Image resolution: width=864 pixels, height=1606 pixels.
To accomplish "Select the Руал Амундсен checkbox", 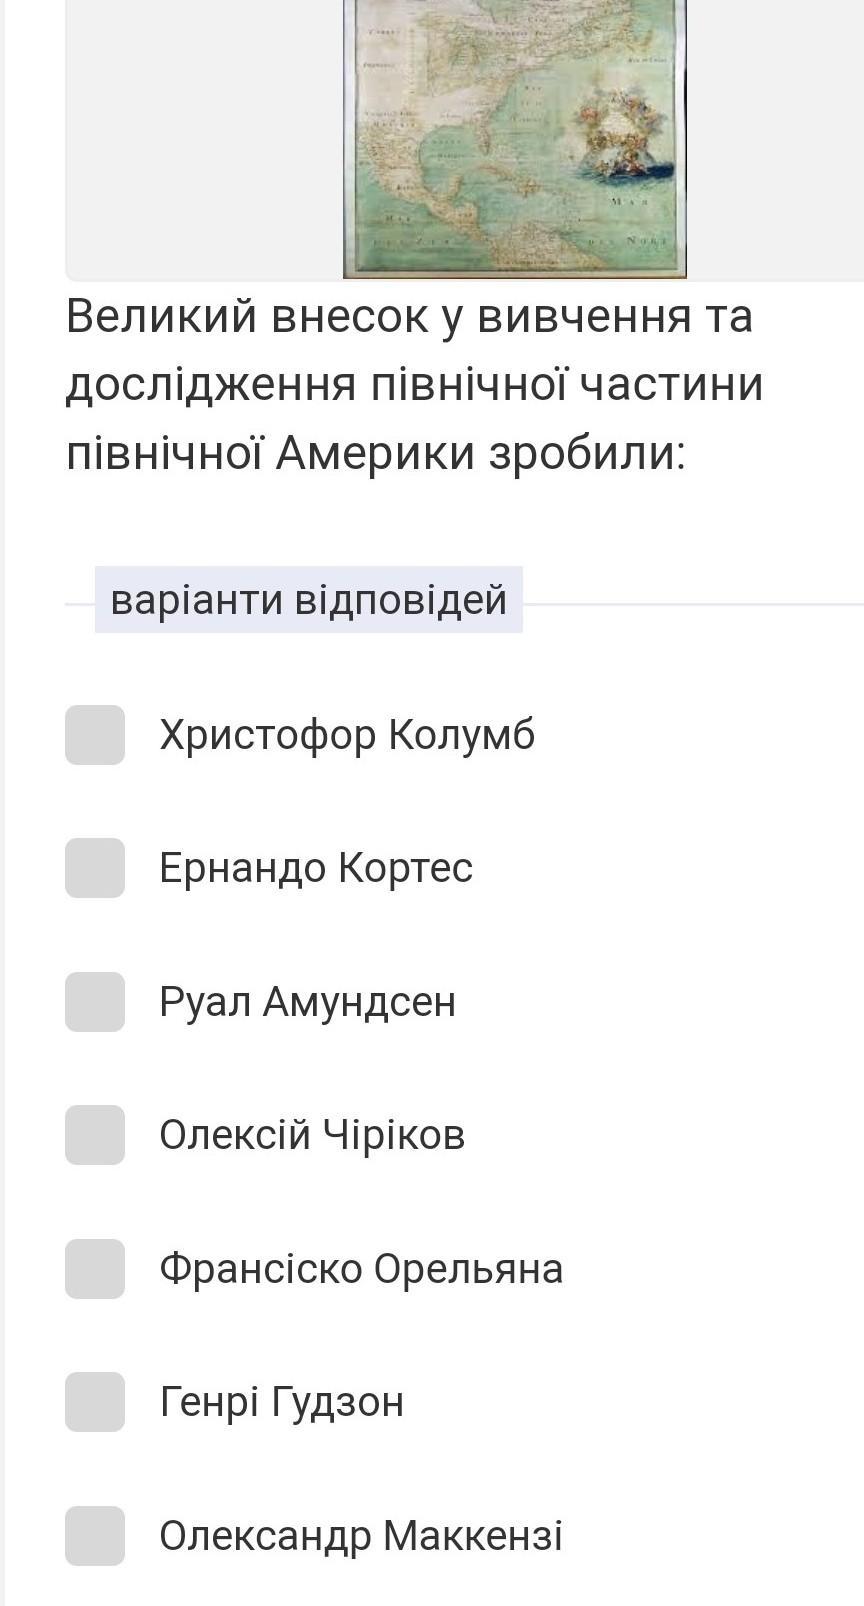I will pyautogui.click(x=95, y=1002).
